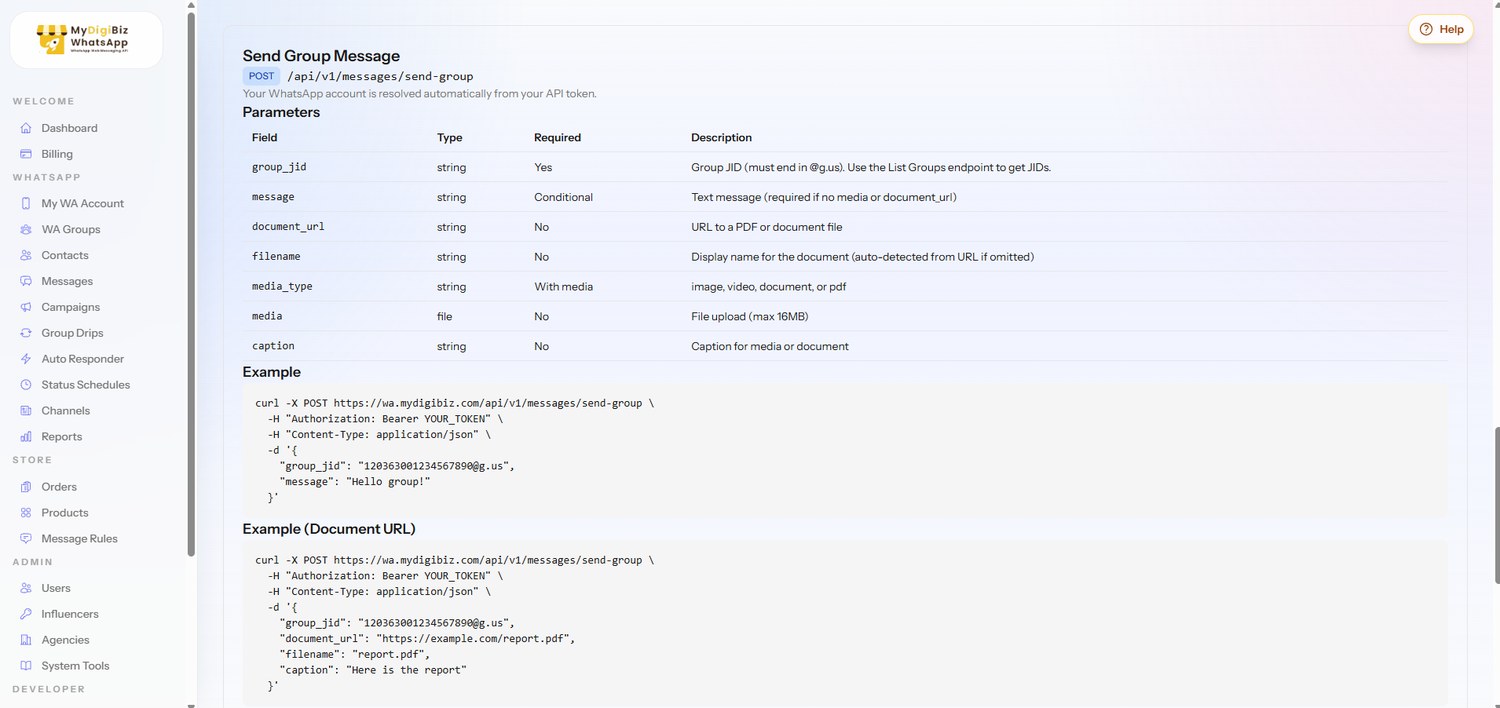
Task: Click the WA Groups people icon
Action: pos(26,229)
